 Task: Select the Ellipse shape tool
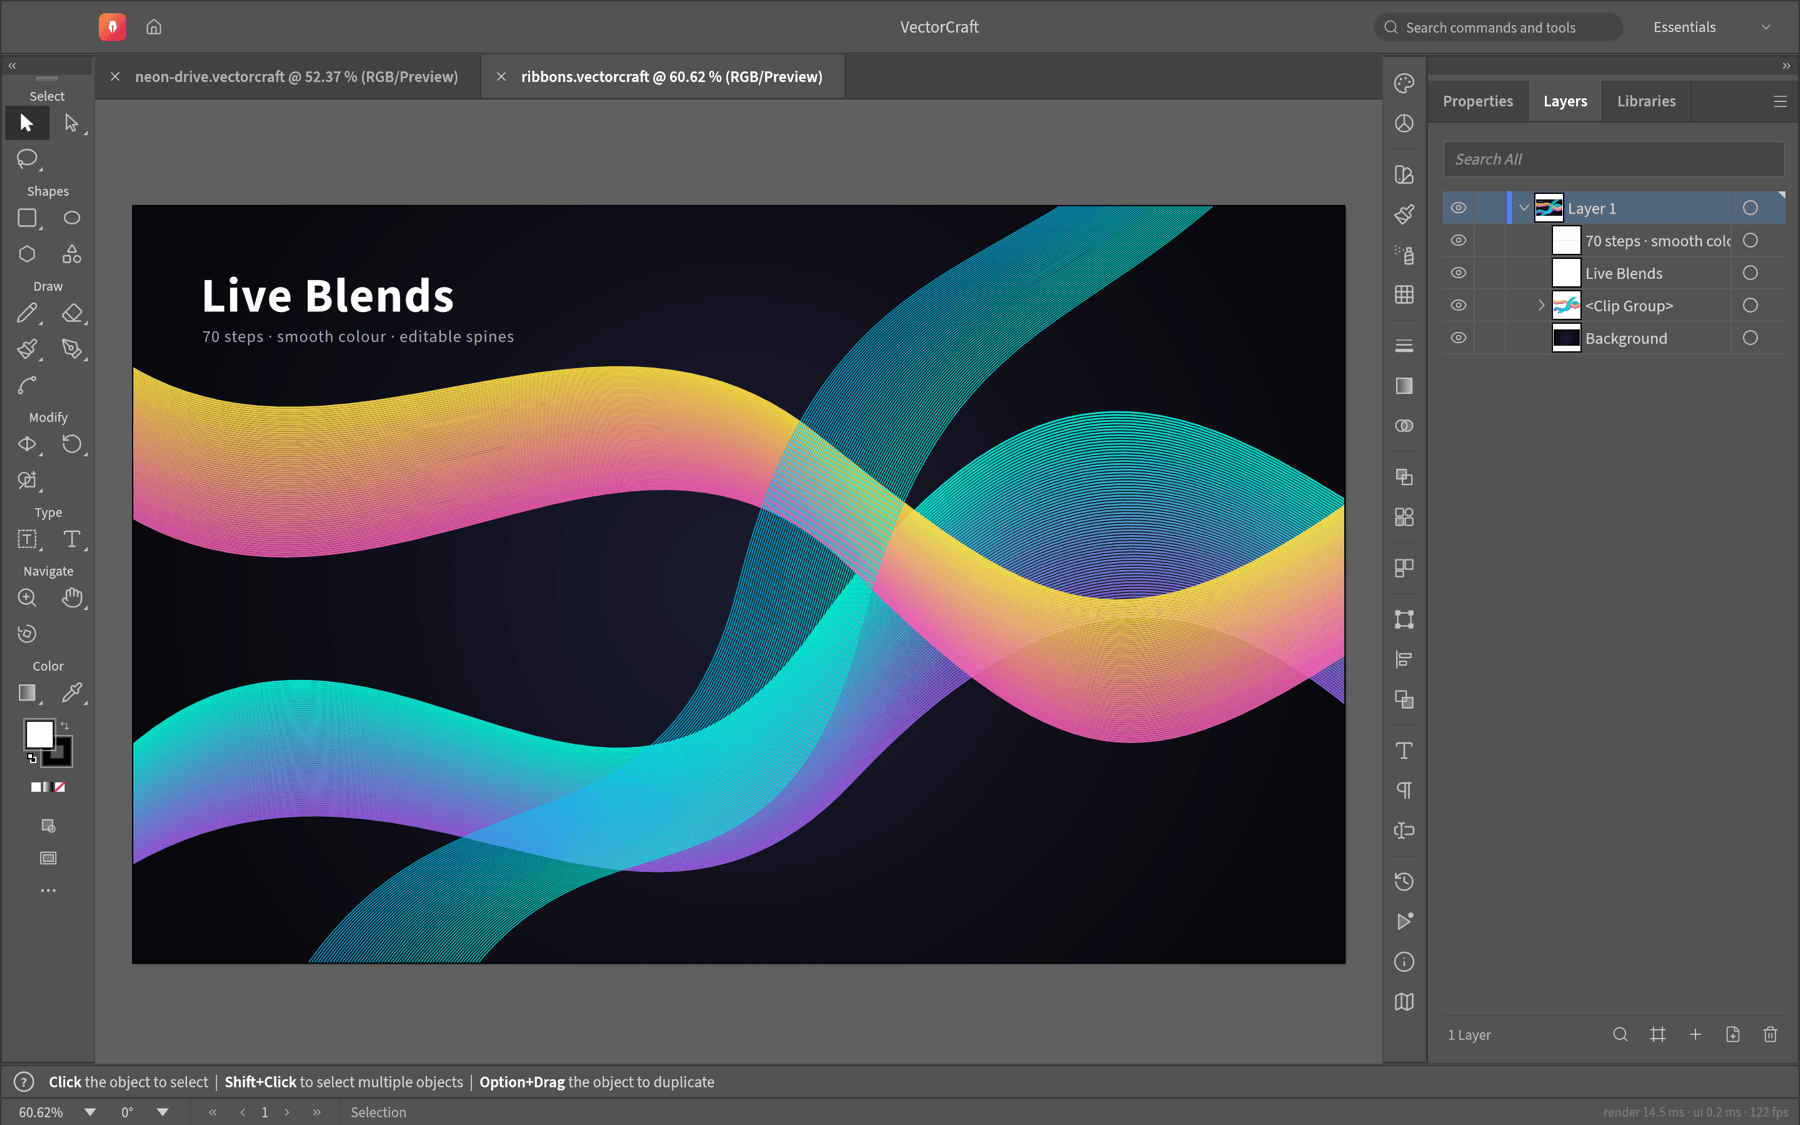72,218
